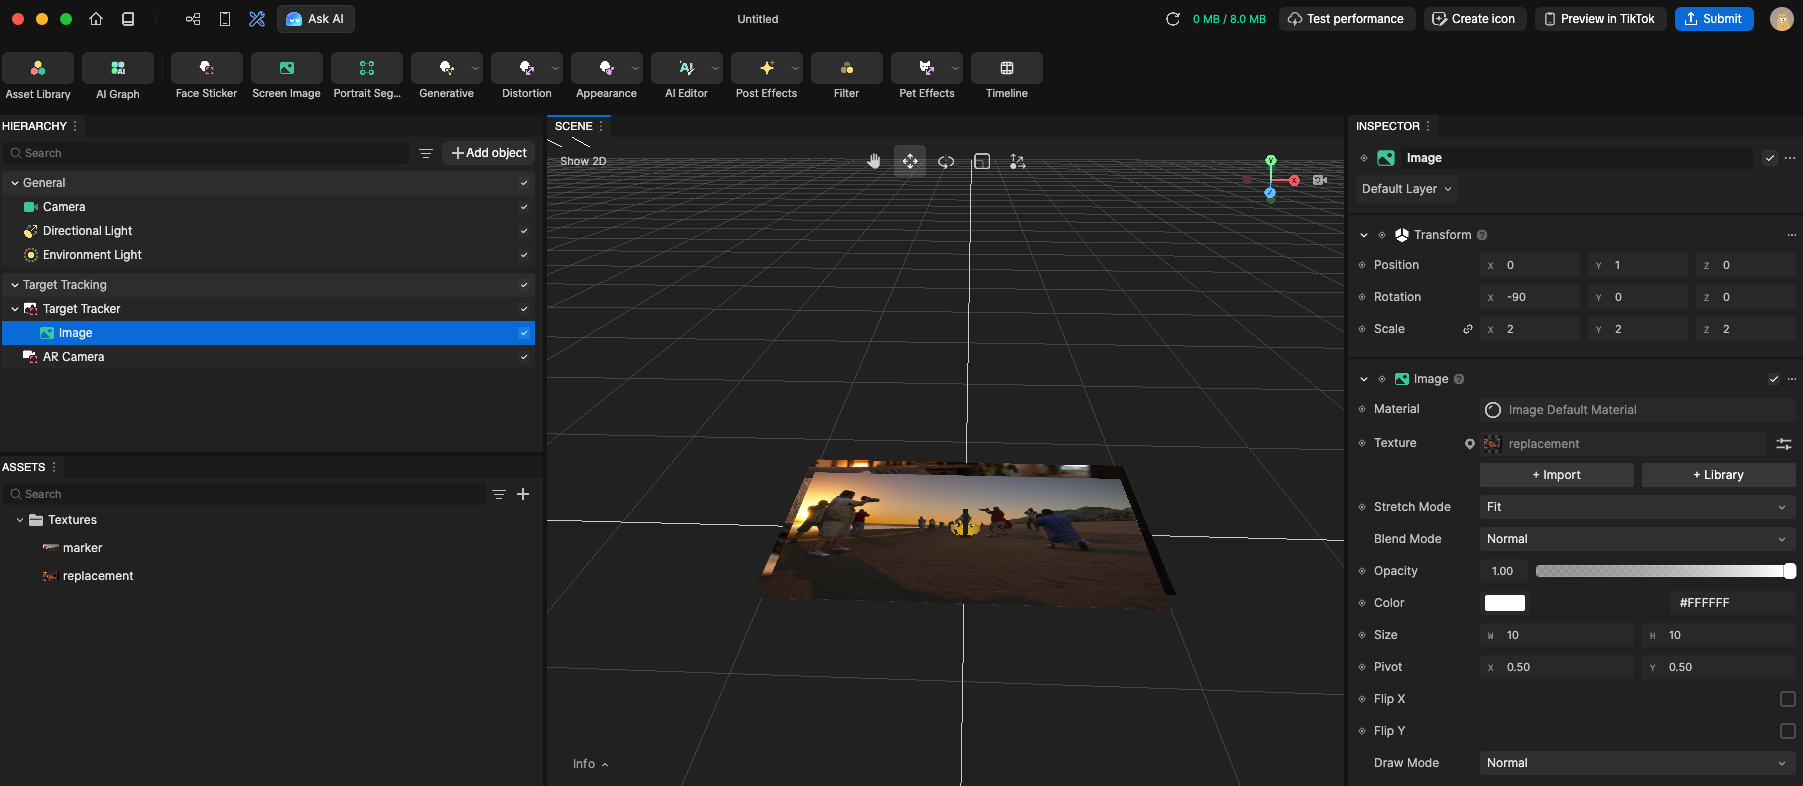Open the Blend Mode dropdown
This screenshot has height=786, width=1803.
1637,539
